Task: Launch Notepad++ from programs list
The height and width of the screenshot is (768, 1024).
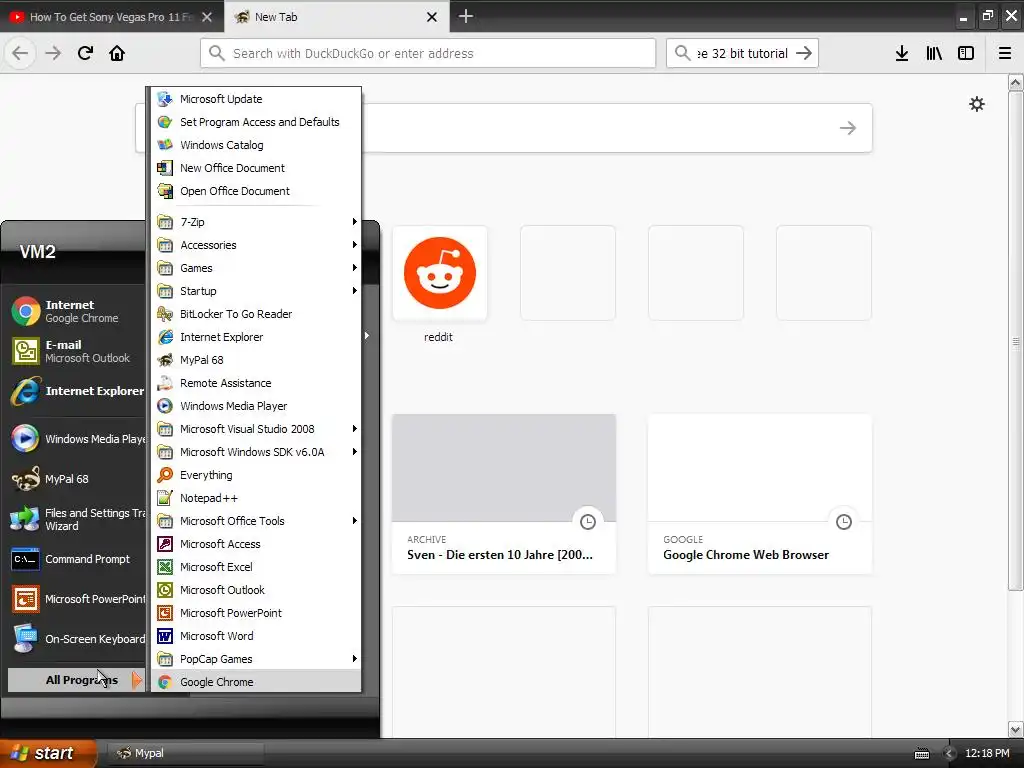Action: [256, 498]
